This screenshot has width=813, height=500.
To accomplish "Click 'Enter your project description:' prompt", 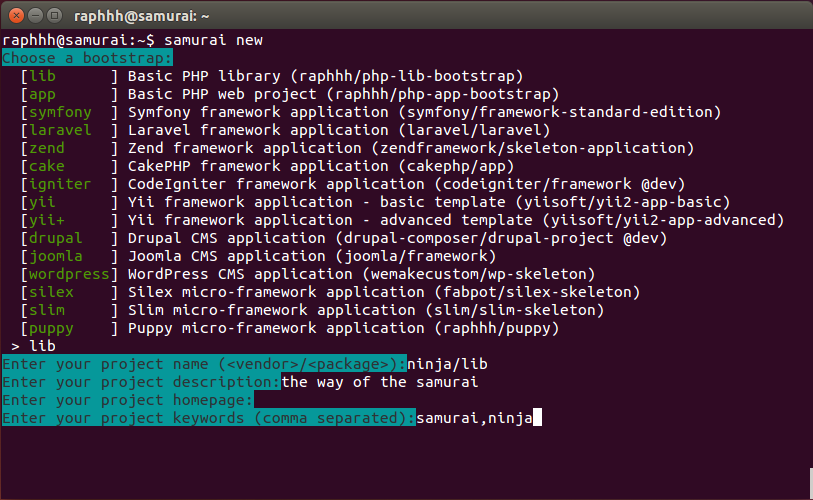I will 142,382.
